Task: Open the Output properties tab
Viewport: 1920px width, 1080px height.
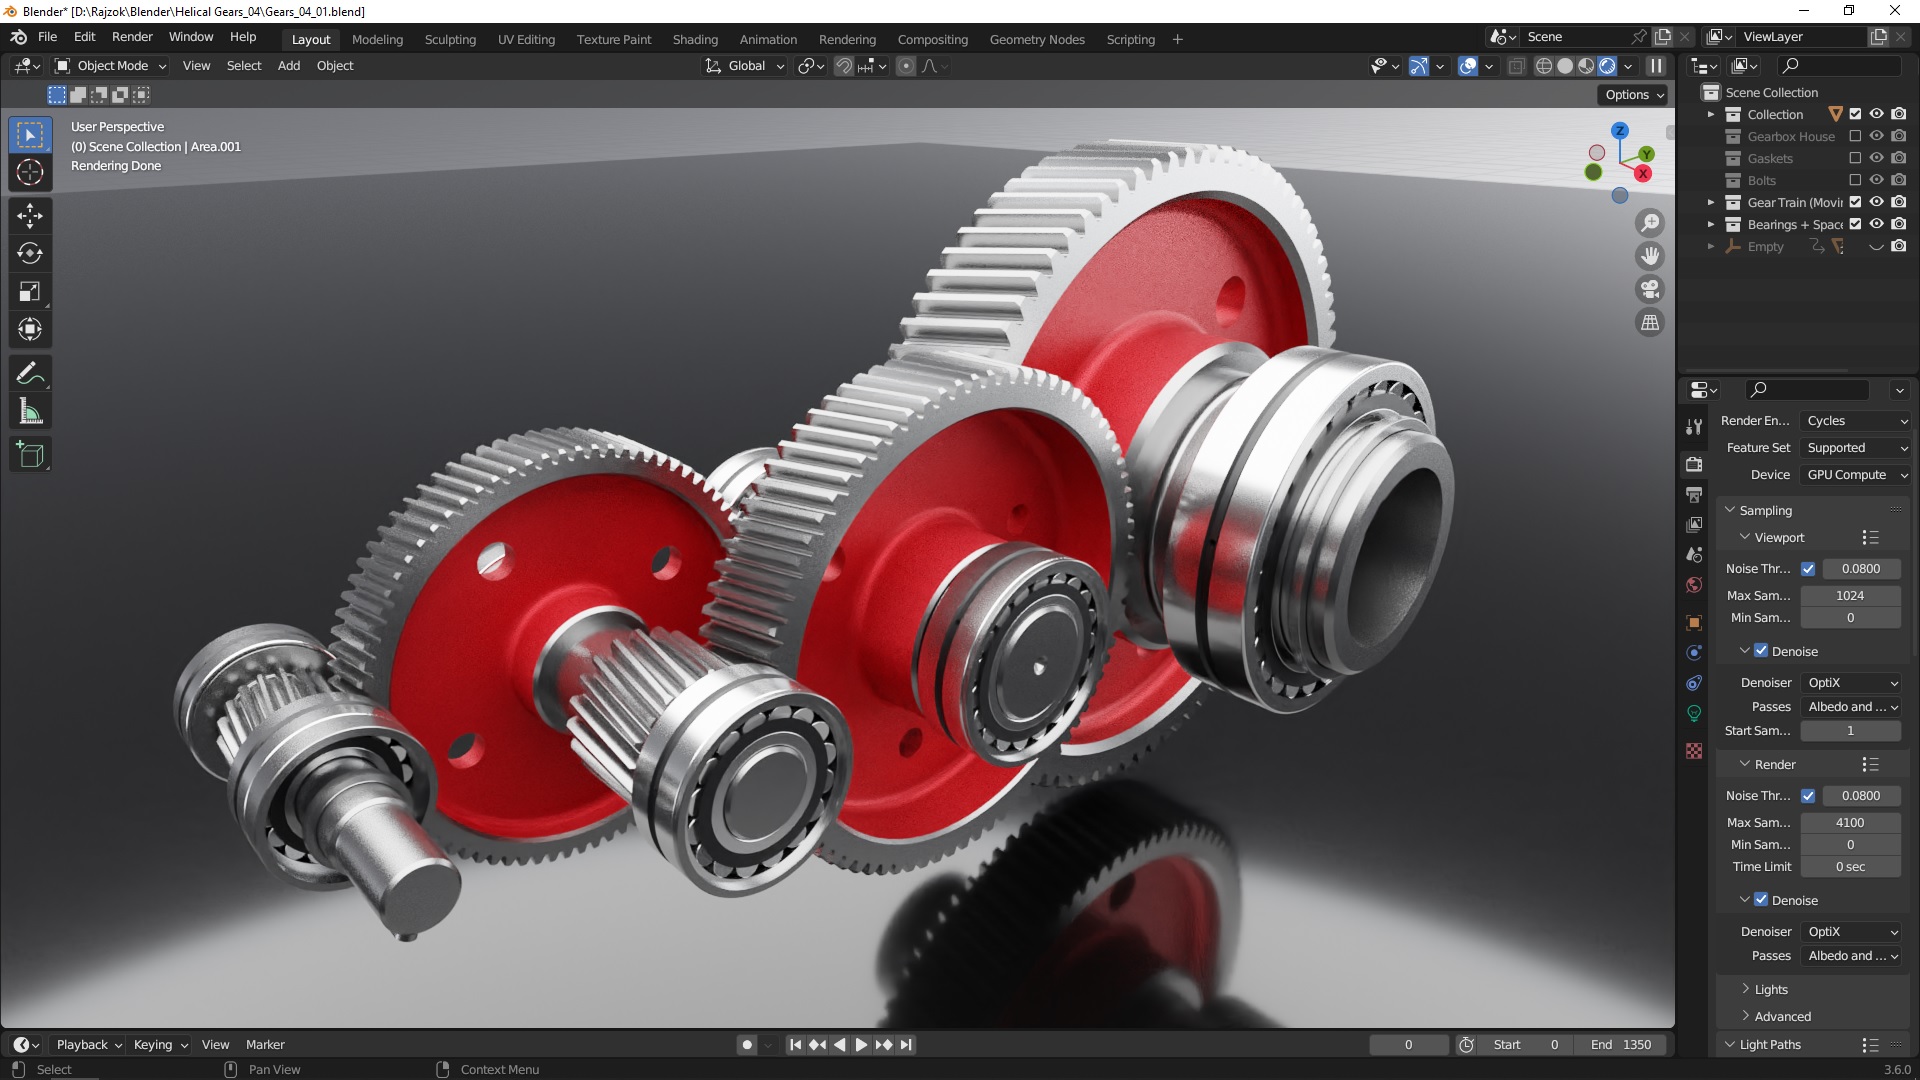Action: 1694,494
